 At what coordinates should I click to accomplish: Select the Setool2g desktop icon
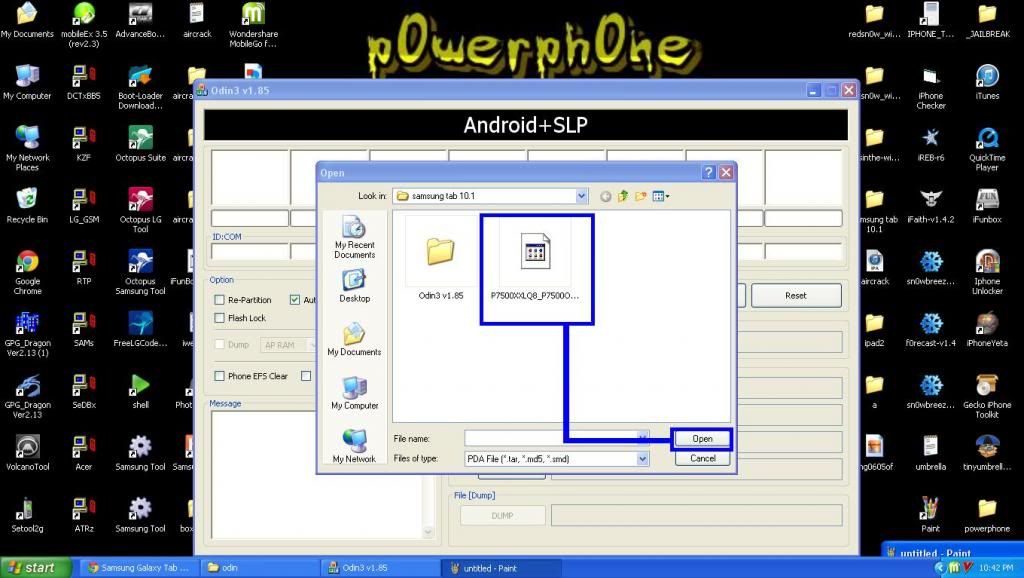(x=27, y=515)
